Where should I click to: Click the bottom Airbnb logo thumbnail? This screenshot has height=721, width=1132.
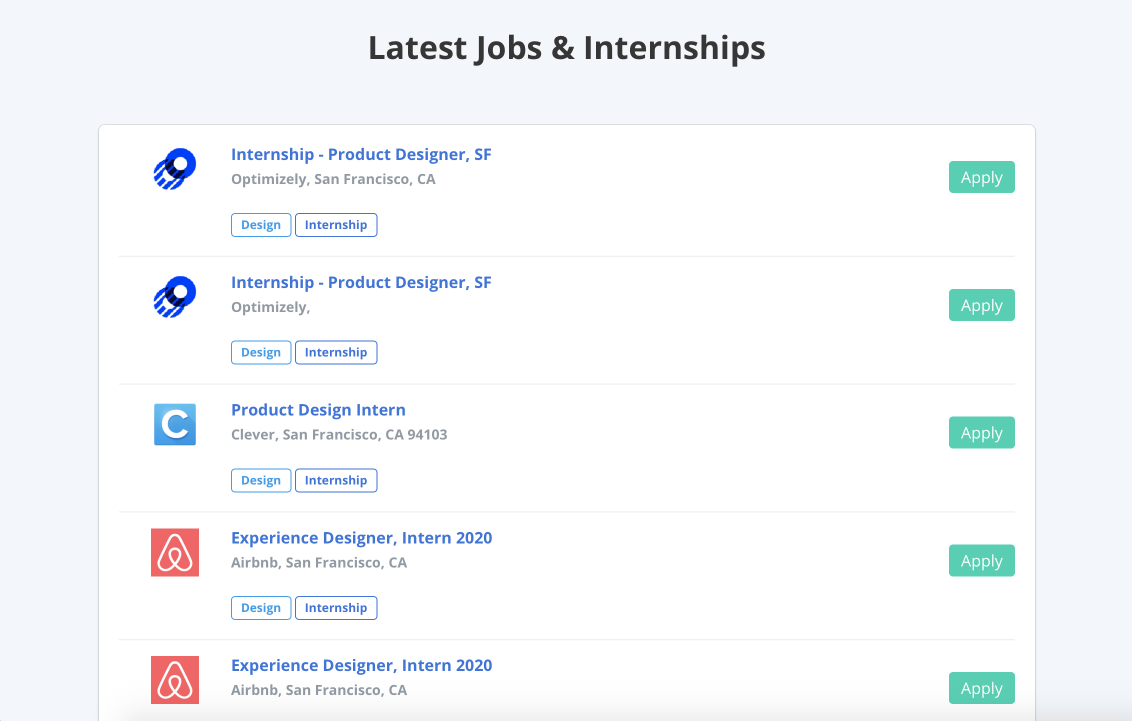[175, 680]
